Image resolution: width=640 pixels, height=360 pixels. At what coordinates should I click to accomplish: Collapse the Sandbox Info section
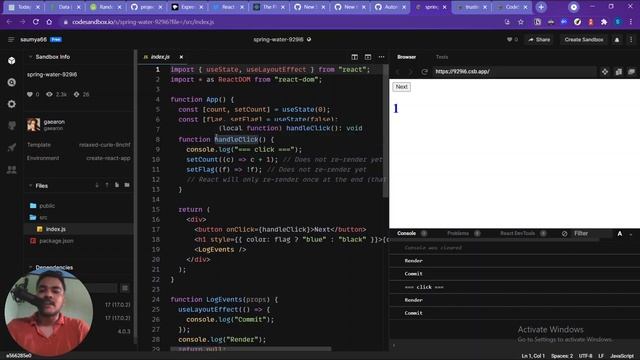[30, 57]
